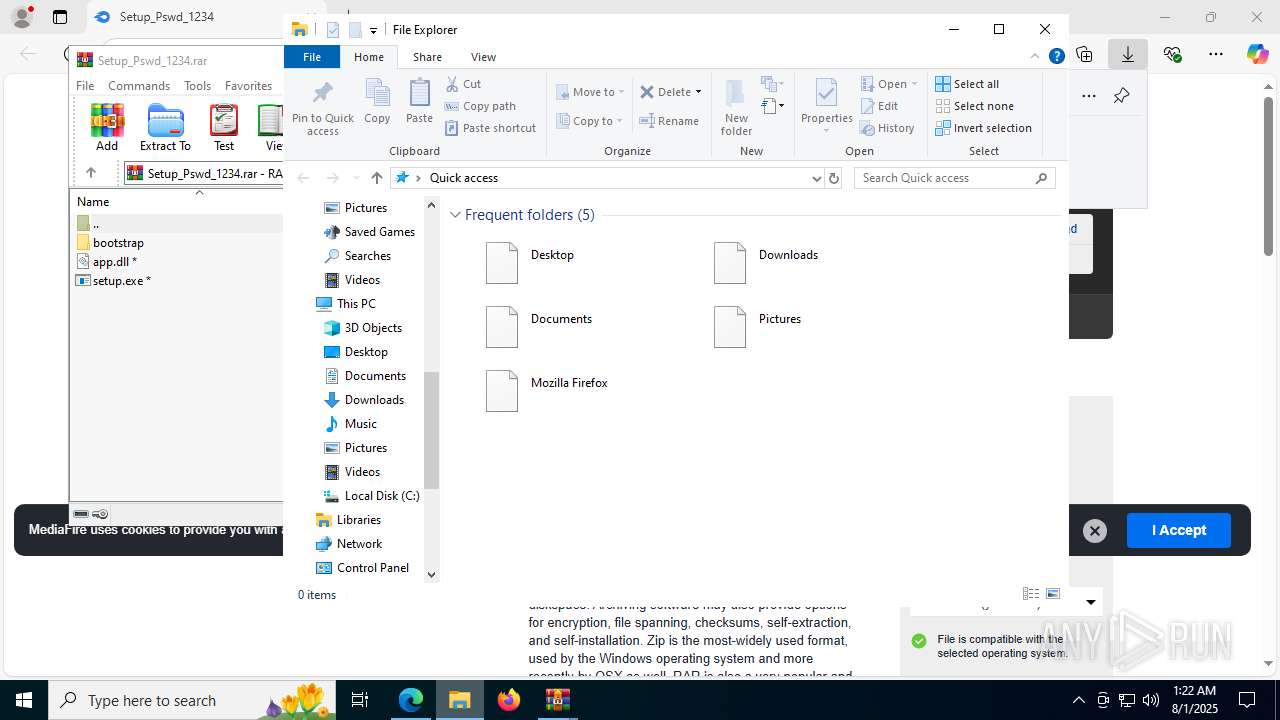Switch to the View ribbon tab
The image size is (1280, 720).
click(x=483, y=57)
